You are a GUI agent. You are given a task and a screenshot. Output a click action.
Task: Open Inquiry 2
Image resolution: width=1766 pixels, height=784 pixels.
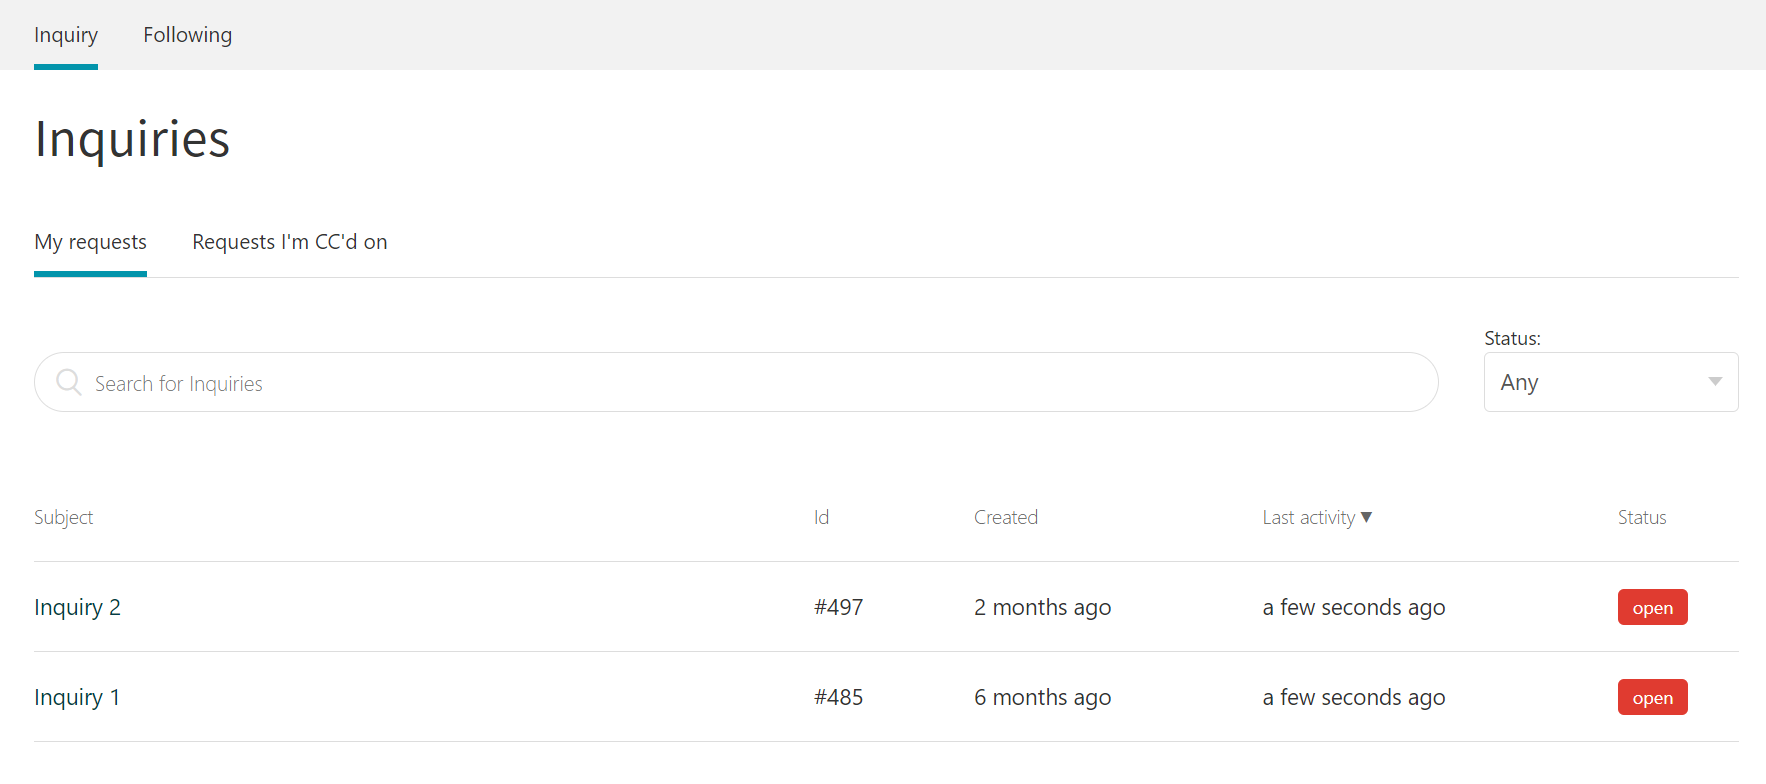77,607
